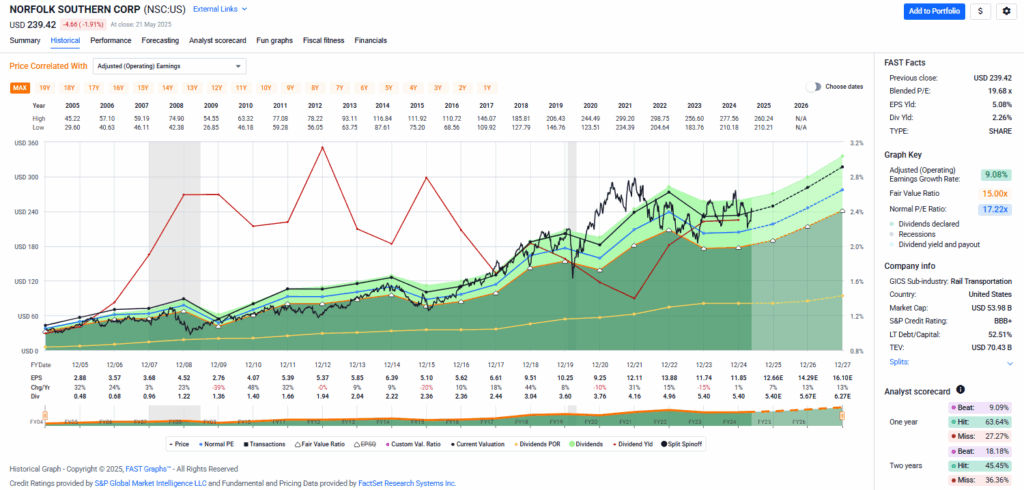Screen dimensions: 1024x490
Task: Expand the Splits chevron
Action: point(1010,362)
